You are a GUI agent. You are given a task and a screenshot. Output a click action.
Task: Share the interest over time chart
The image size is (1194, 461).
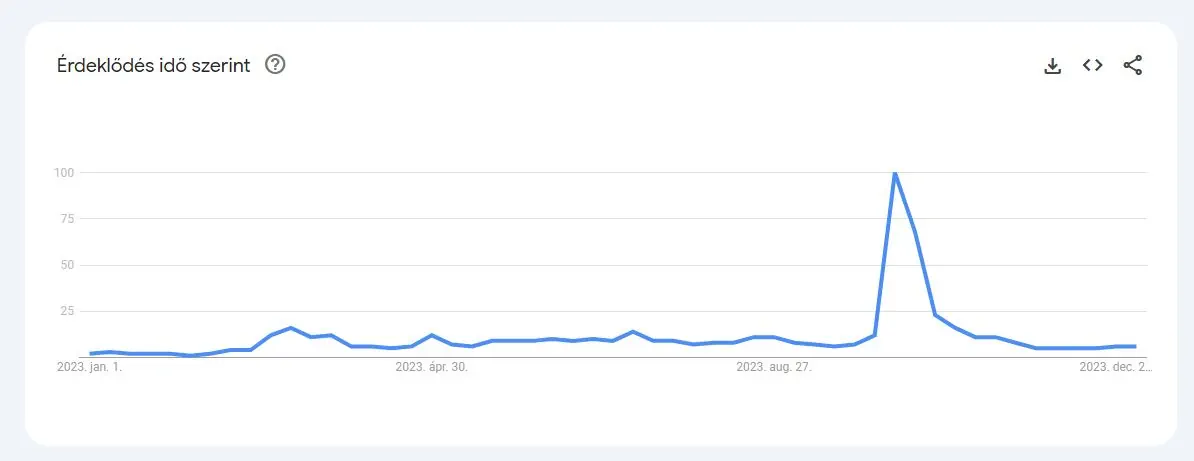tap(1133, 66)
